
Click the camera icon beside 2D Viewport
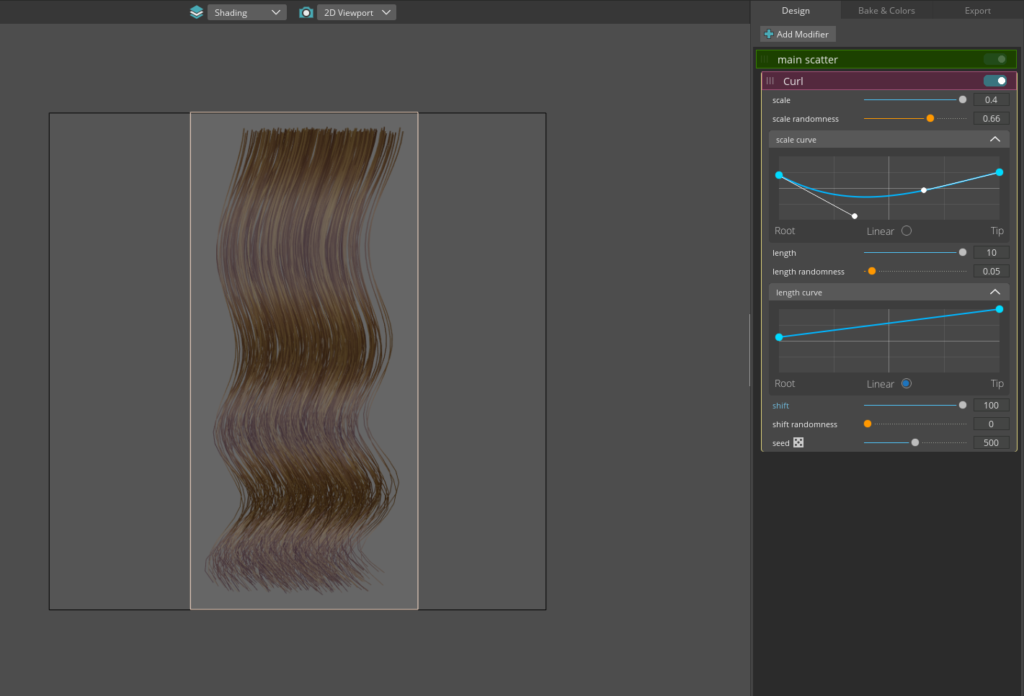306,12
